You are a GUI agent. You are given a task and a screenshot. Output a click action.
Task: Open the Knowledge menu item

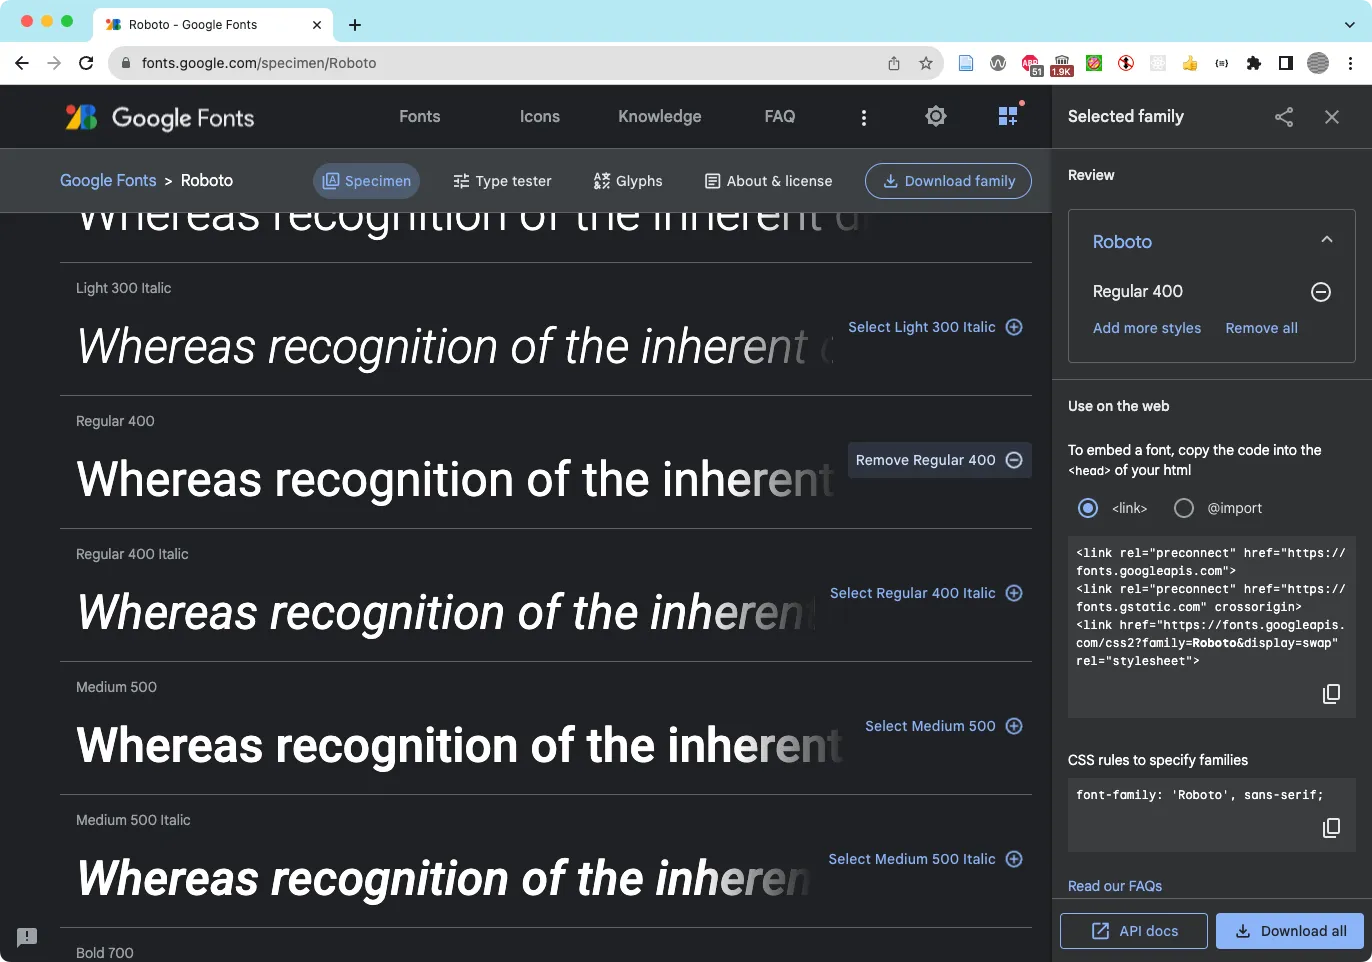pos(659,116)
